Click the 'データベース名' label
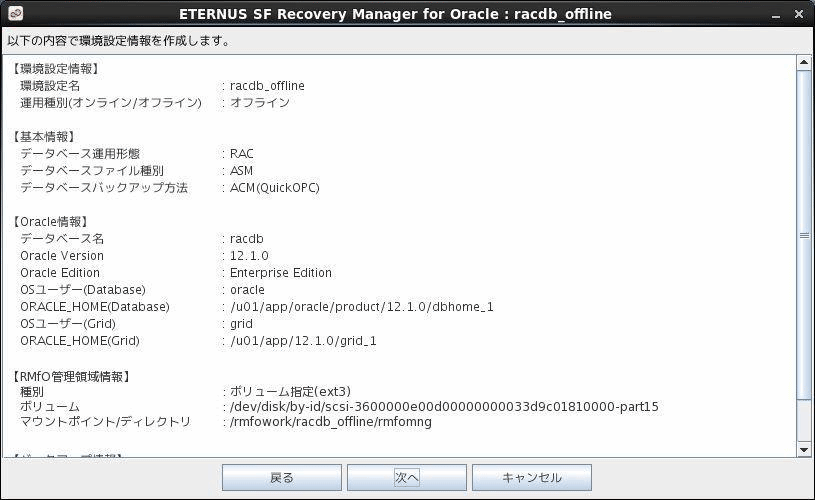The width and height of the screenshot is (815, 500). [x=62, y=239]
